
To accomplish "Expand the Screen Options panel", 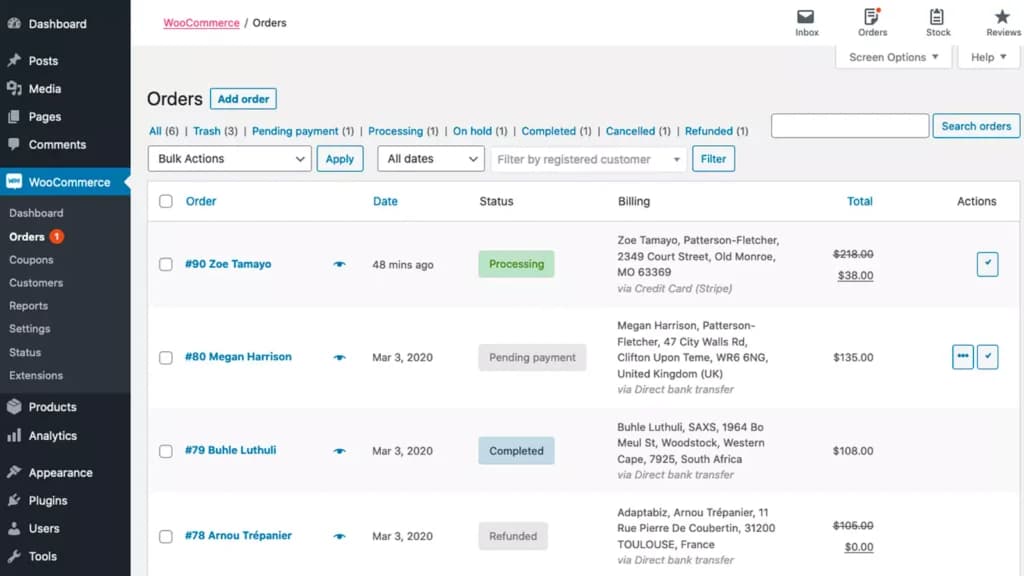I will [x=893, y=57].
